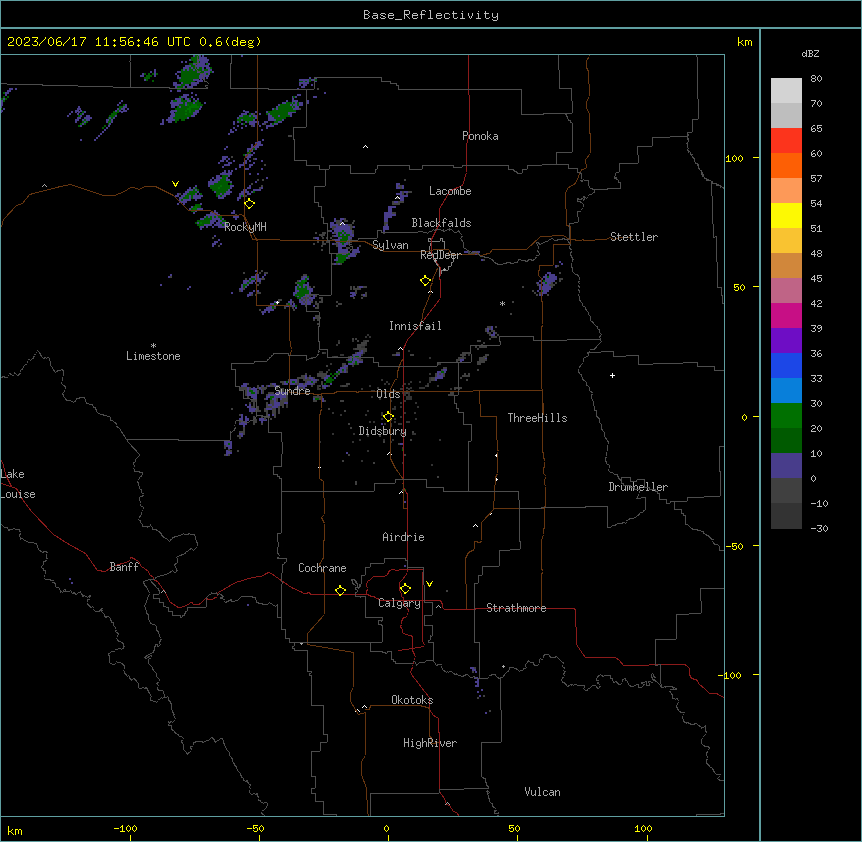
Task: Click the Innisfail label
Action: [415, 326]
